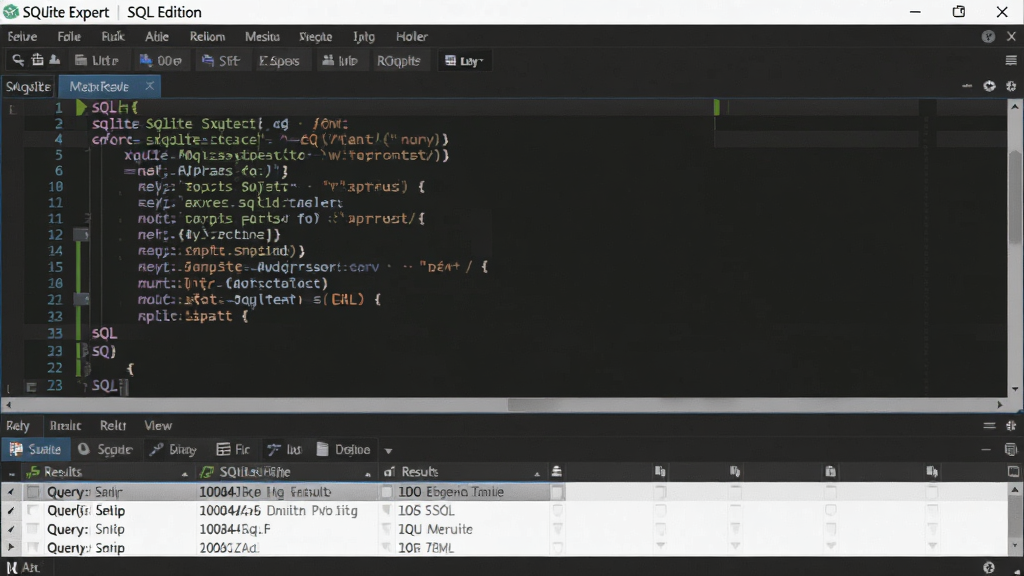Tick the checkbox for the Query: Sadr row
This screenshot has height=576, width=1024.
(x=33, y=492)
